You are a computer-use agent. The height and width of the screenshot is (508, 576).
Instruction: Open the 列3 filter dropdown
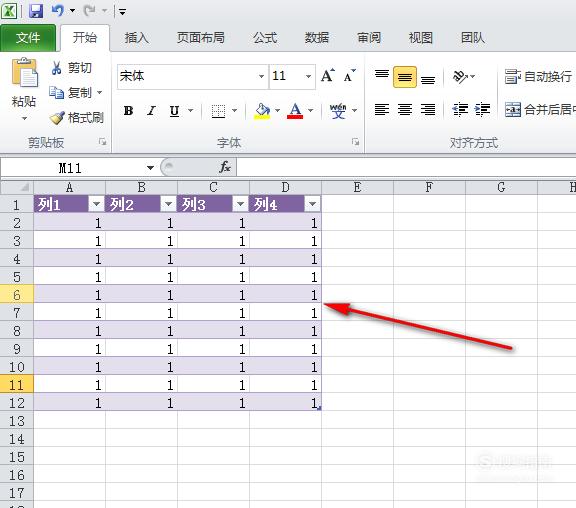pos(241,204)
